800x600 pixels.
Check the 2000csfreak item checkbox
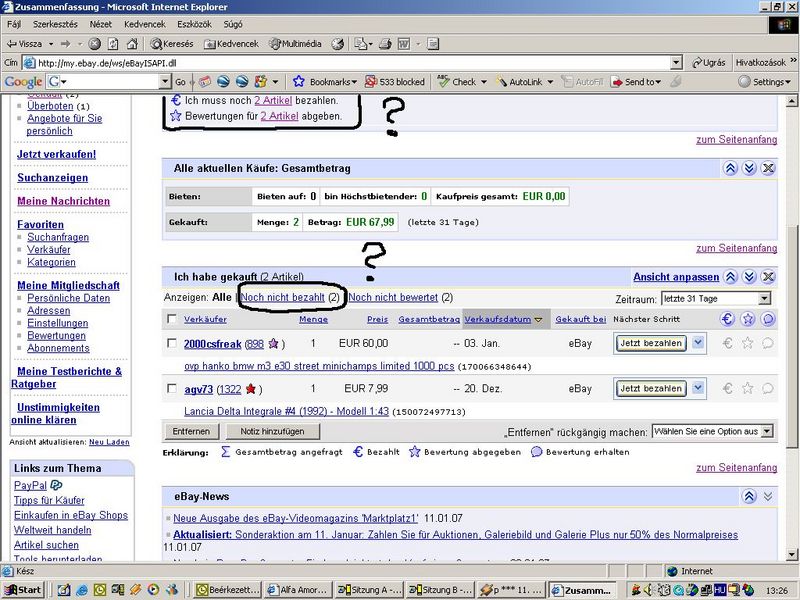pyautogui.click(x=172, y=343)
